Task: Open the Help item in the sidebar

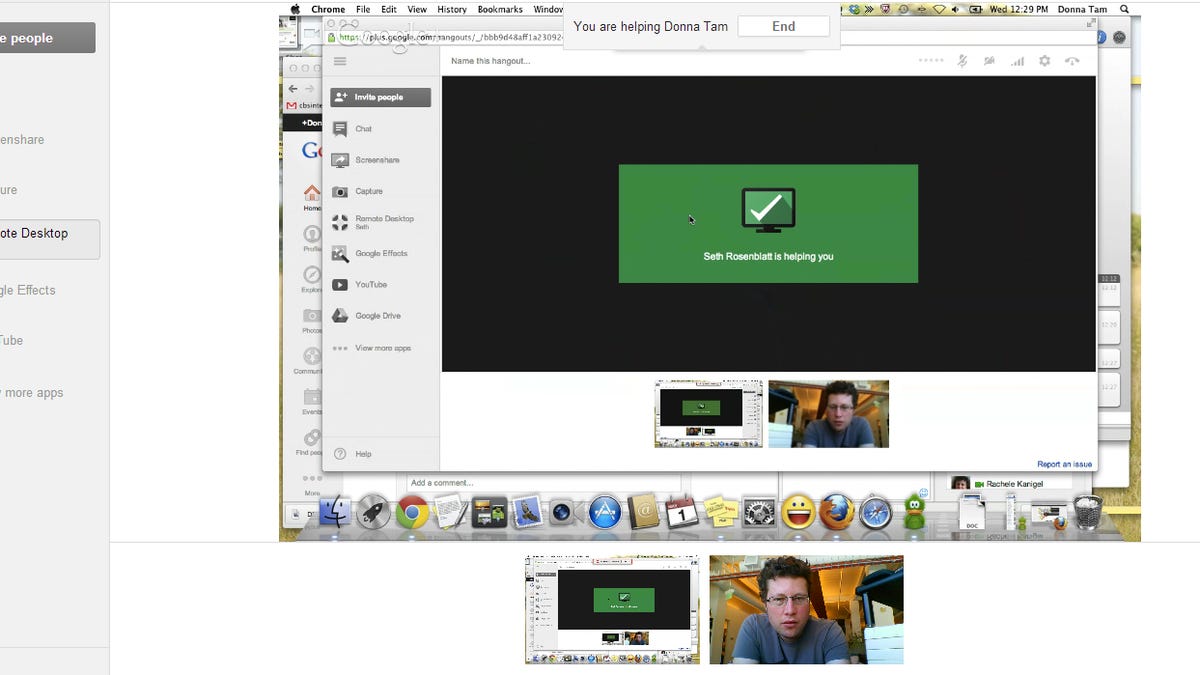Action: [x=362, y=454]
